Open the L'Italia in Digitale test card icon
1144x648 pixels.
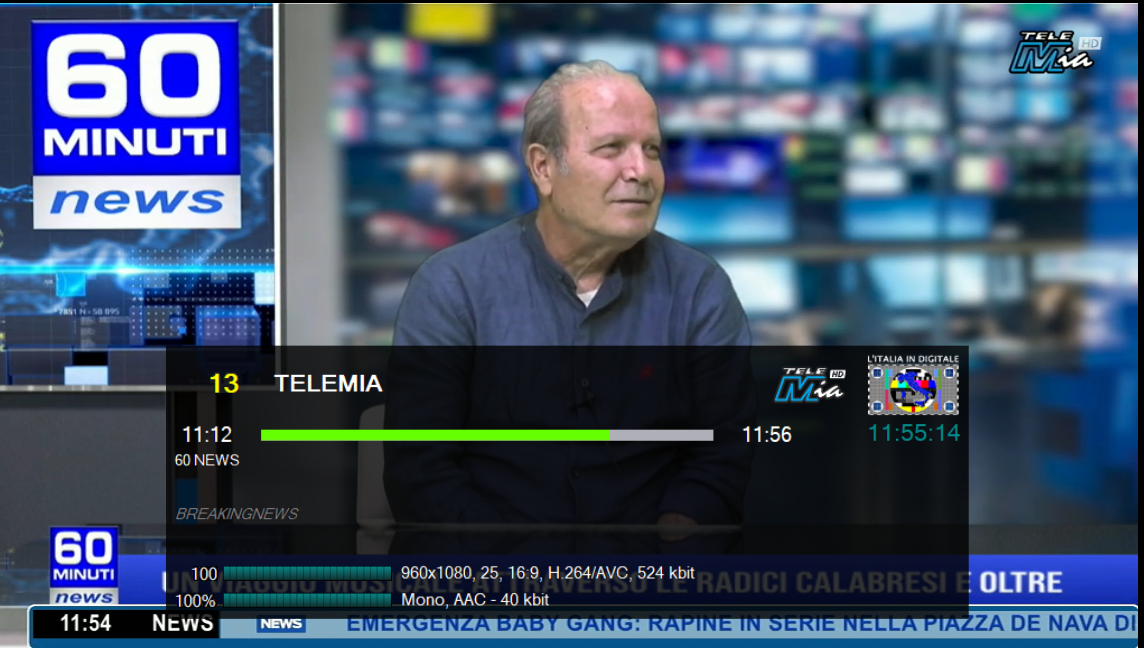[x=913, y=385]
